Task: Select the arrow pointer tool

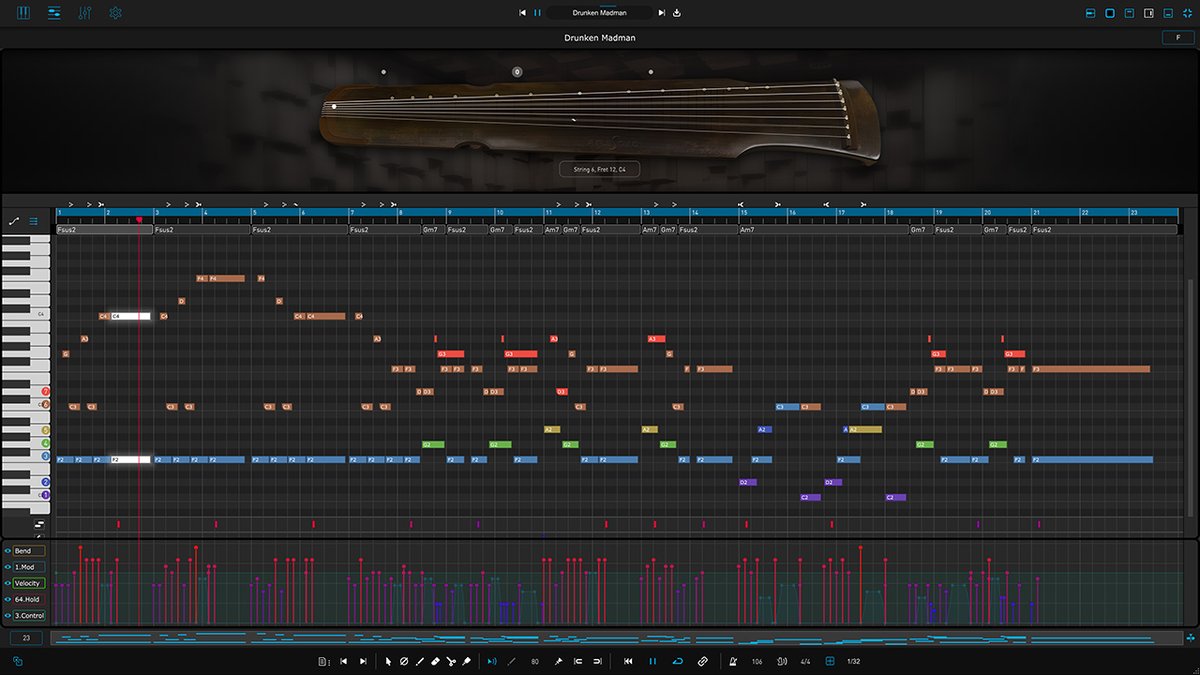Action: pyautogui.click(x=389, y=661)
